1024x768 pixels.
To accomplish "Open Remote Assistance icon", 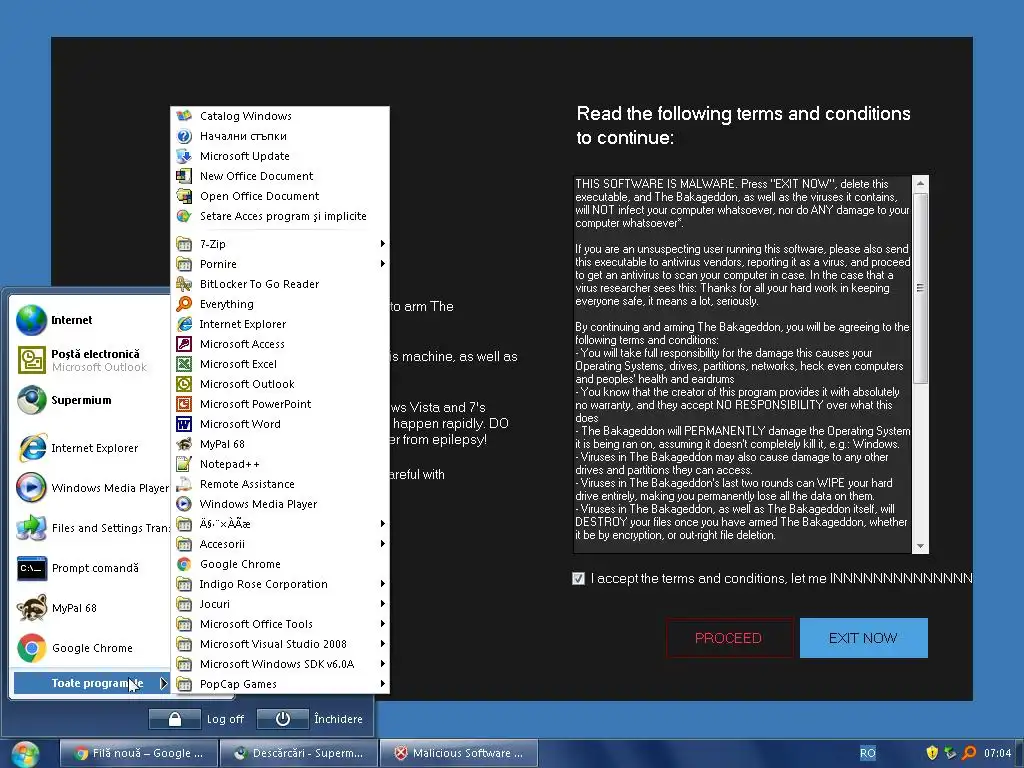I will click(x=184, y=484).
